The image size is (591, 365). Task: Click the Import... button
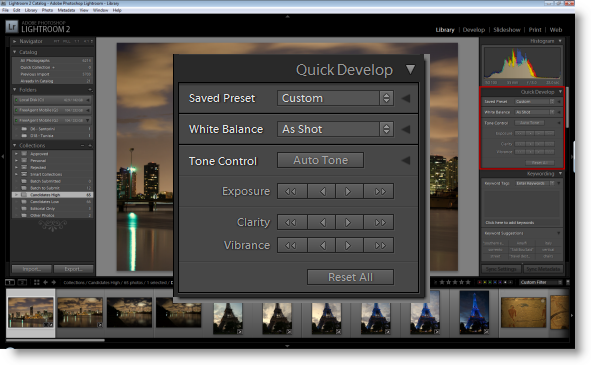coord(32,269)
